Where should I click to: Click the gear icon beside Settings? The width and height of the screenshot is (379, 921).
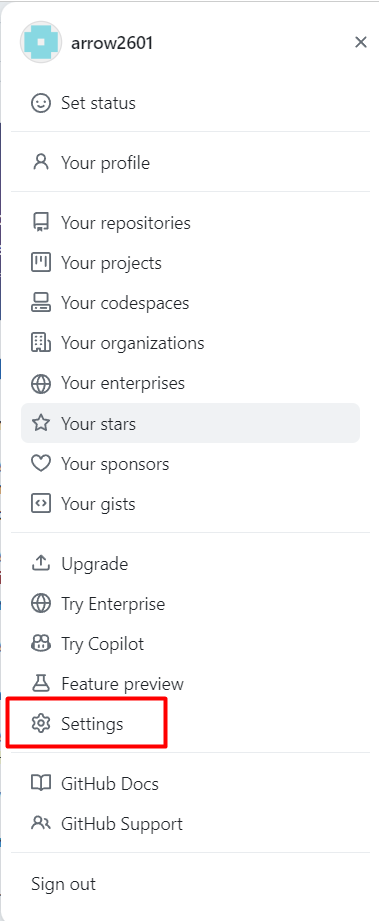[x=41, y=724]
